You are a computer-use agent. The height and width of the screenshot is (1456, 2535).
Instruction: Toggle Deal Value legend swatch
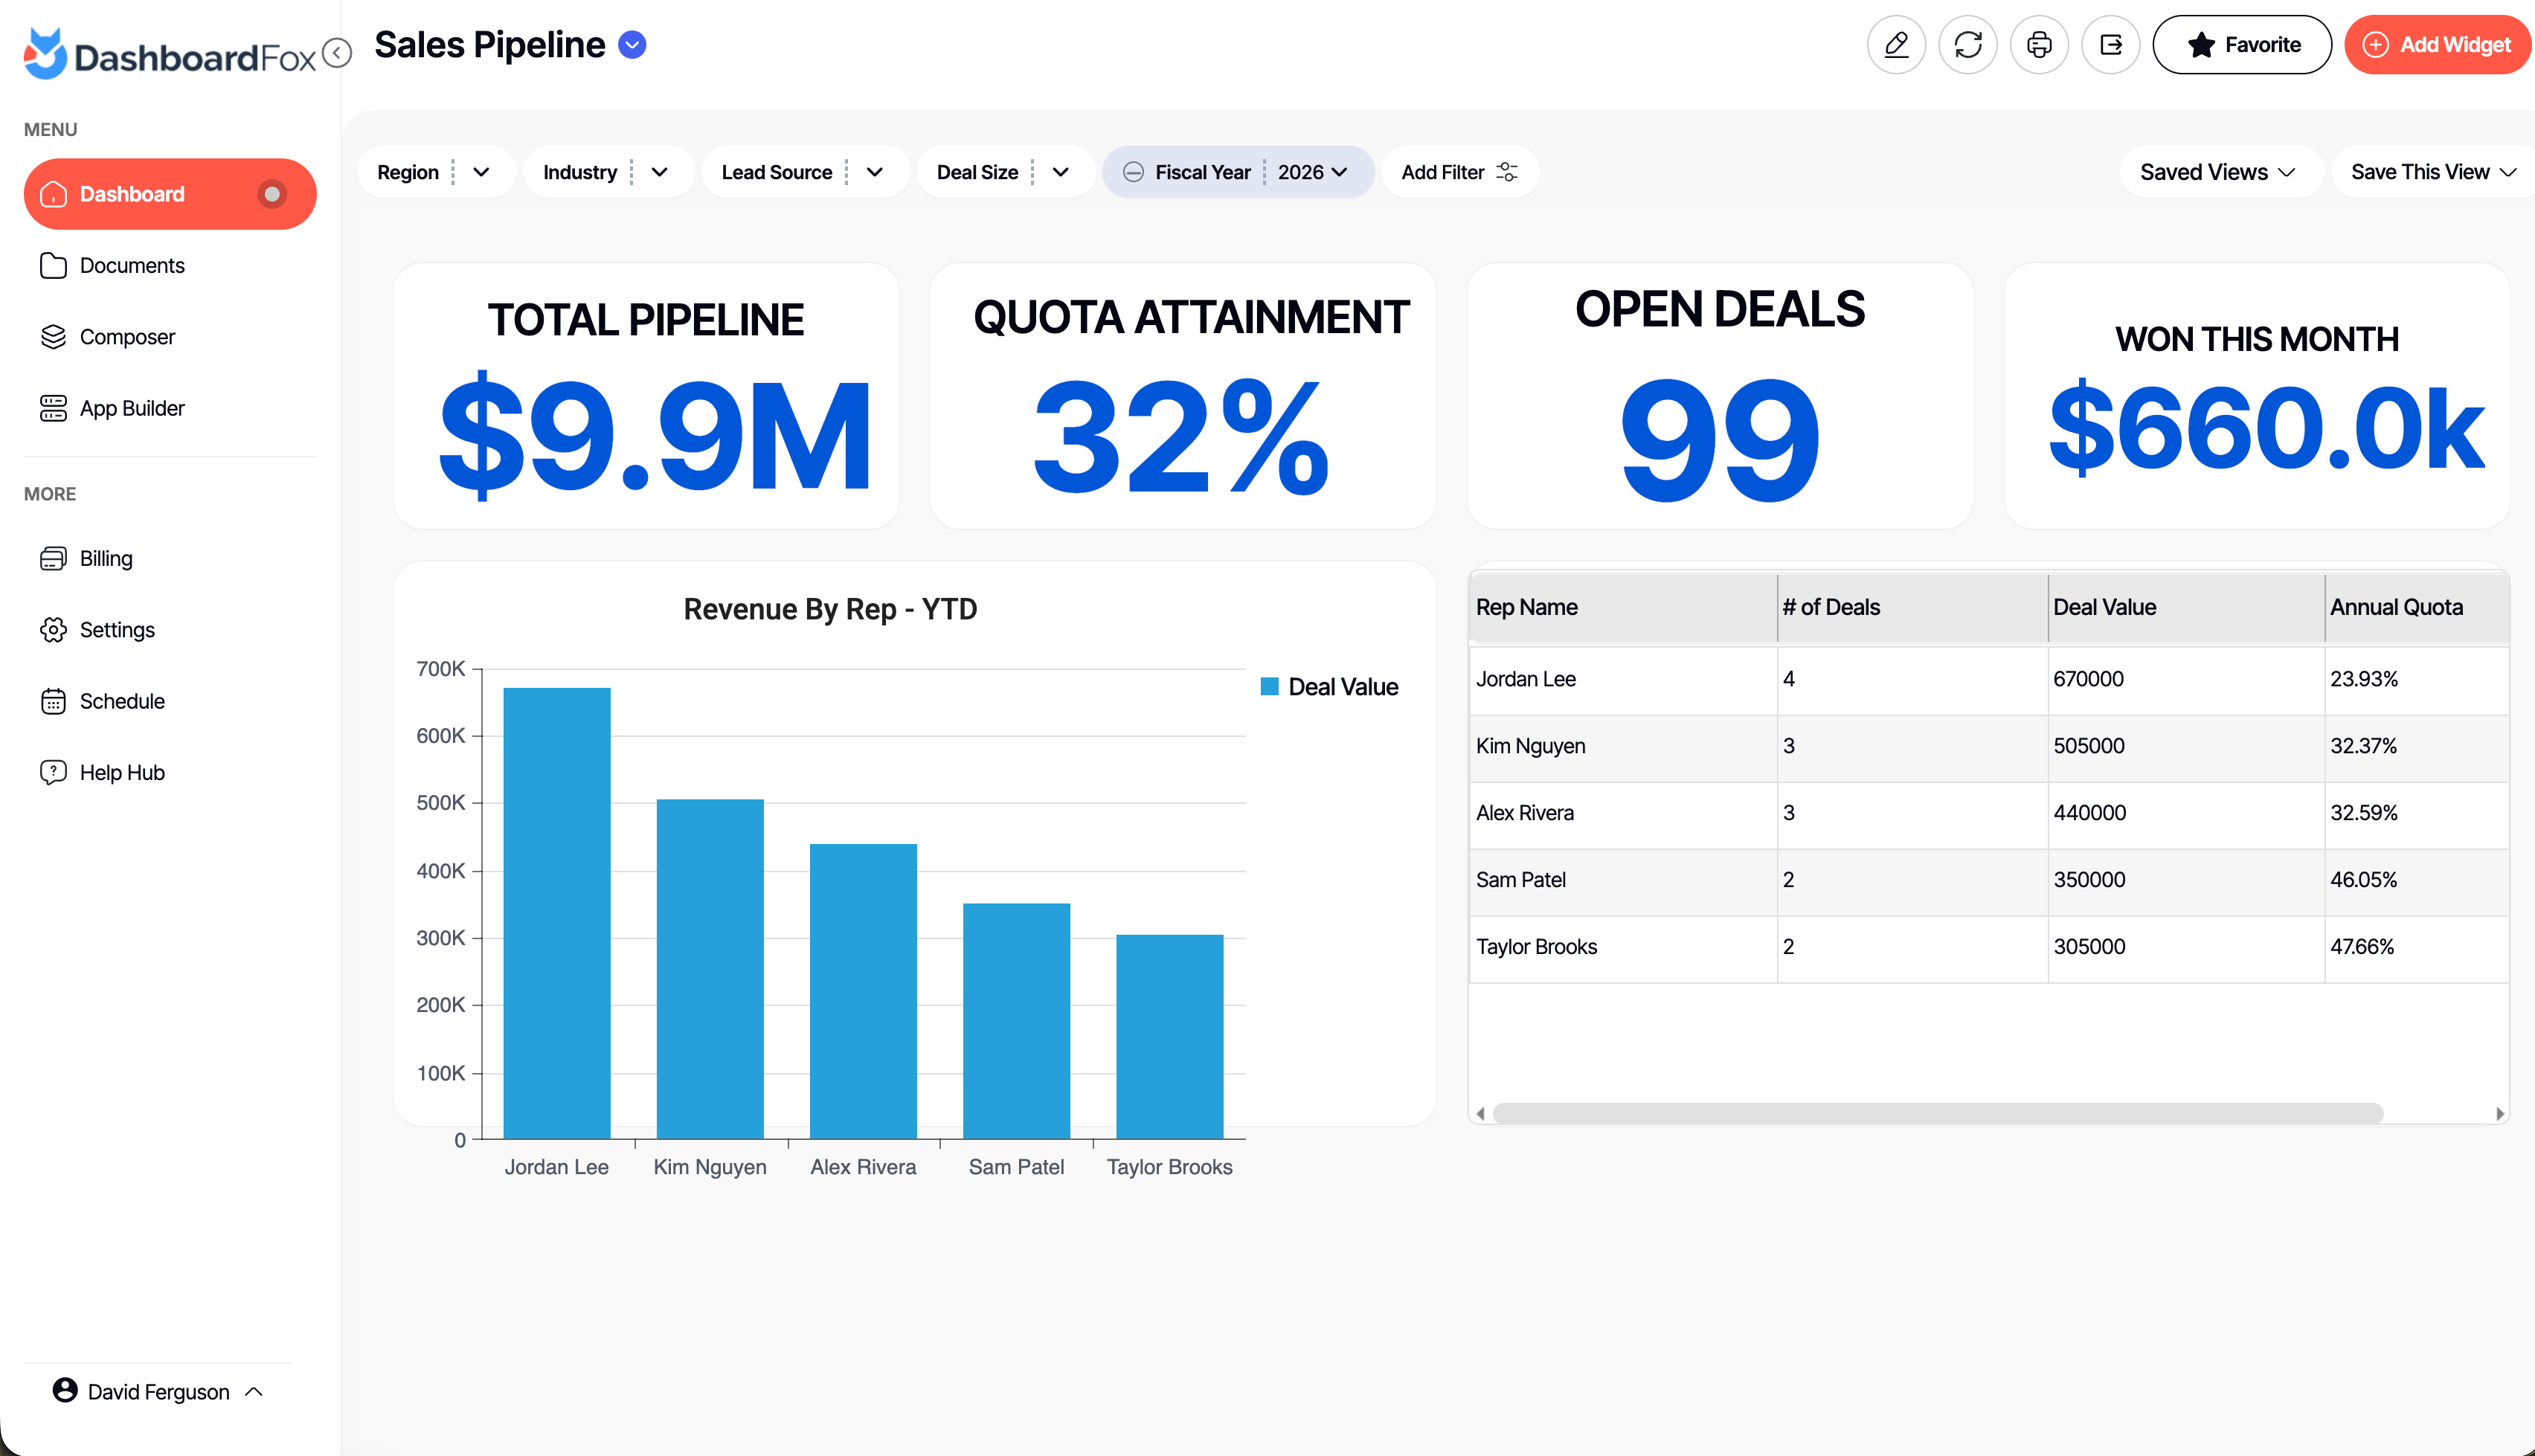point(1269,687)
